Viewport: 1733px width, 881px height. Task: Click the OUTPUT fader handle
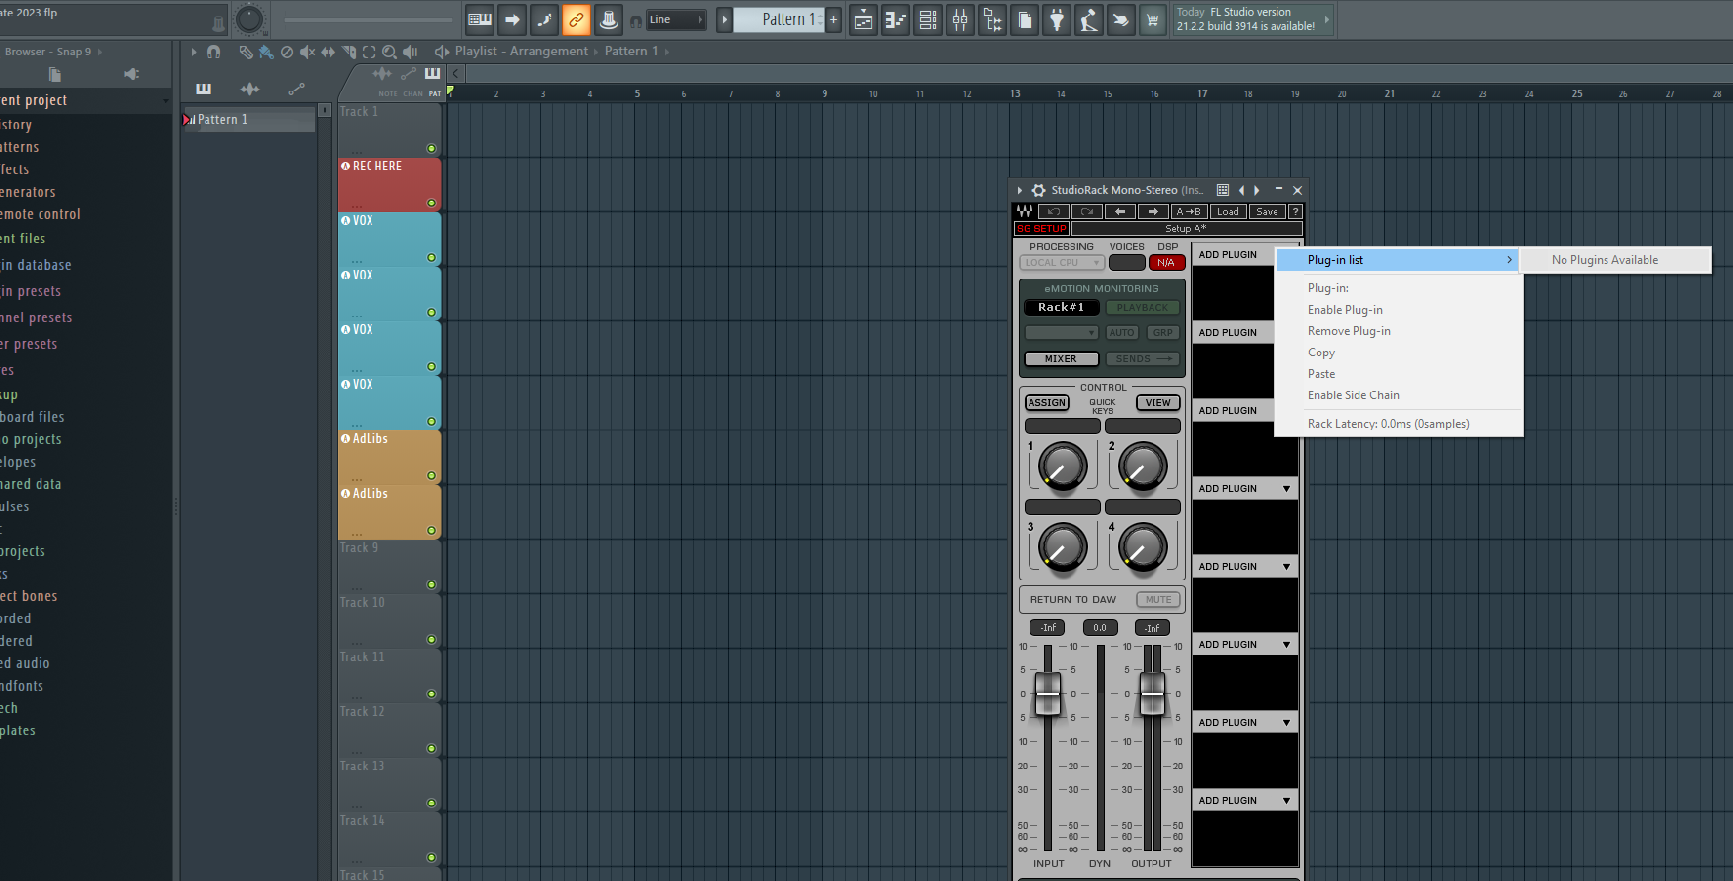click(1152, 693)
